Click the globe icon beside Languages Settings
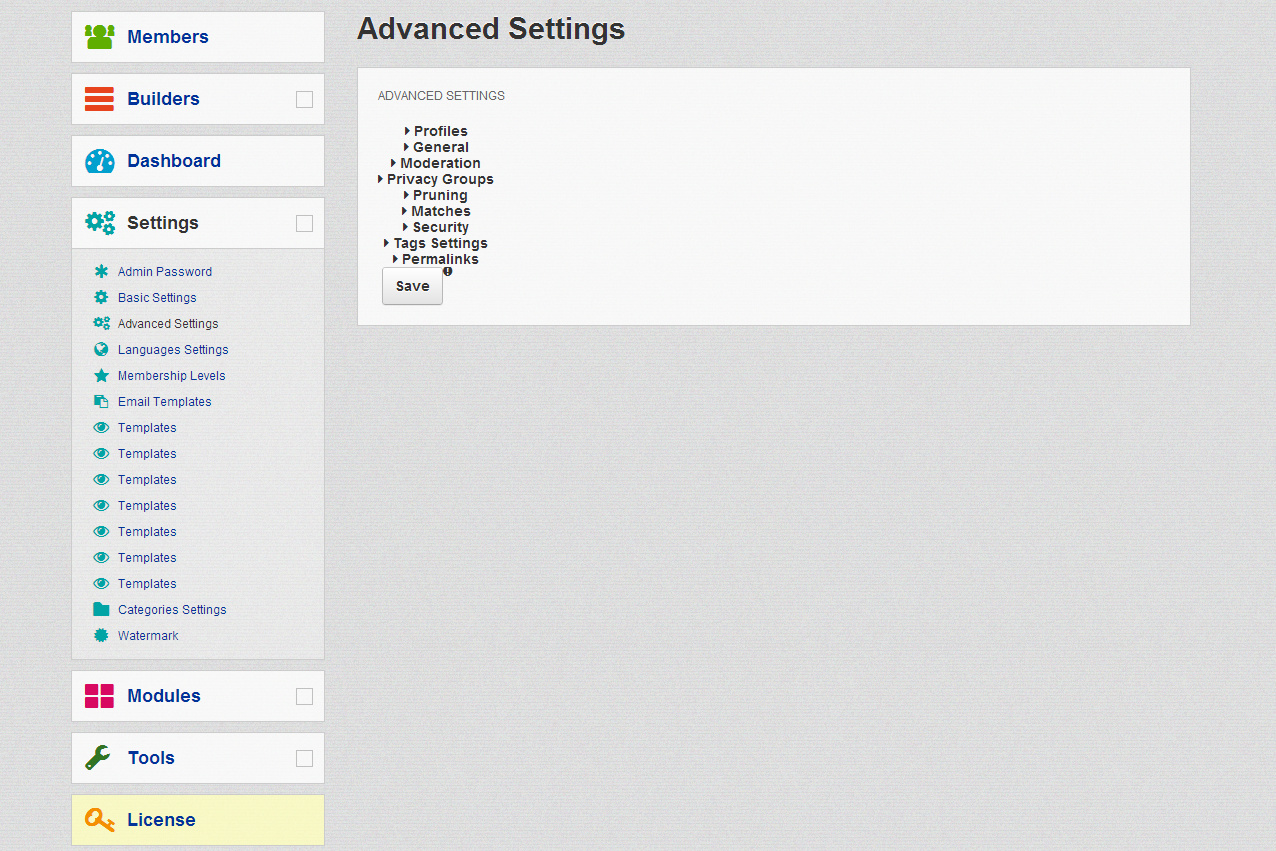This screenshot has width=1276, height=851. [x=101, y=349]
